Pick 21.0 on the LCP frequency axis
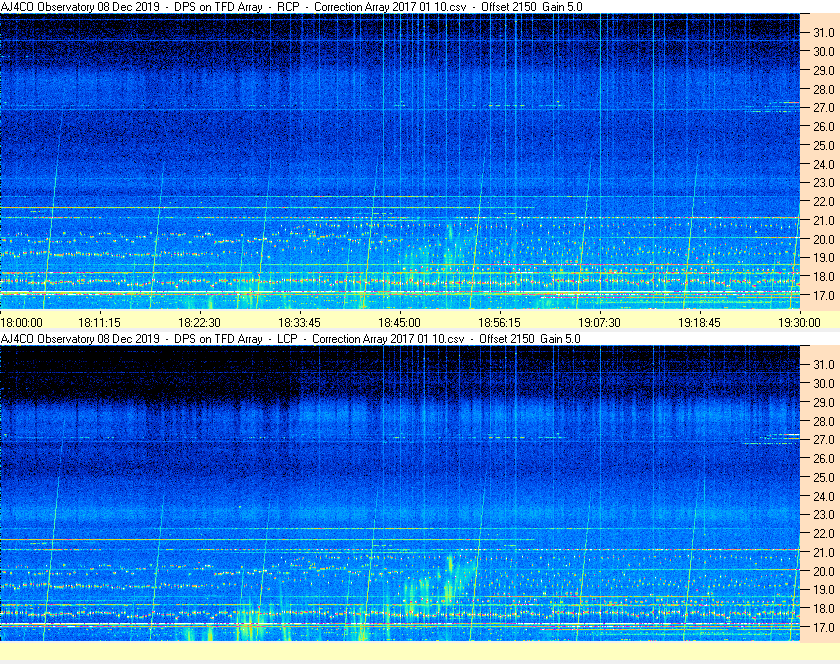Image resolution: width=840 pixels, height=664 pixels. [824, 552]
